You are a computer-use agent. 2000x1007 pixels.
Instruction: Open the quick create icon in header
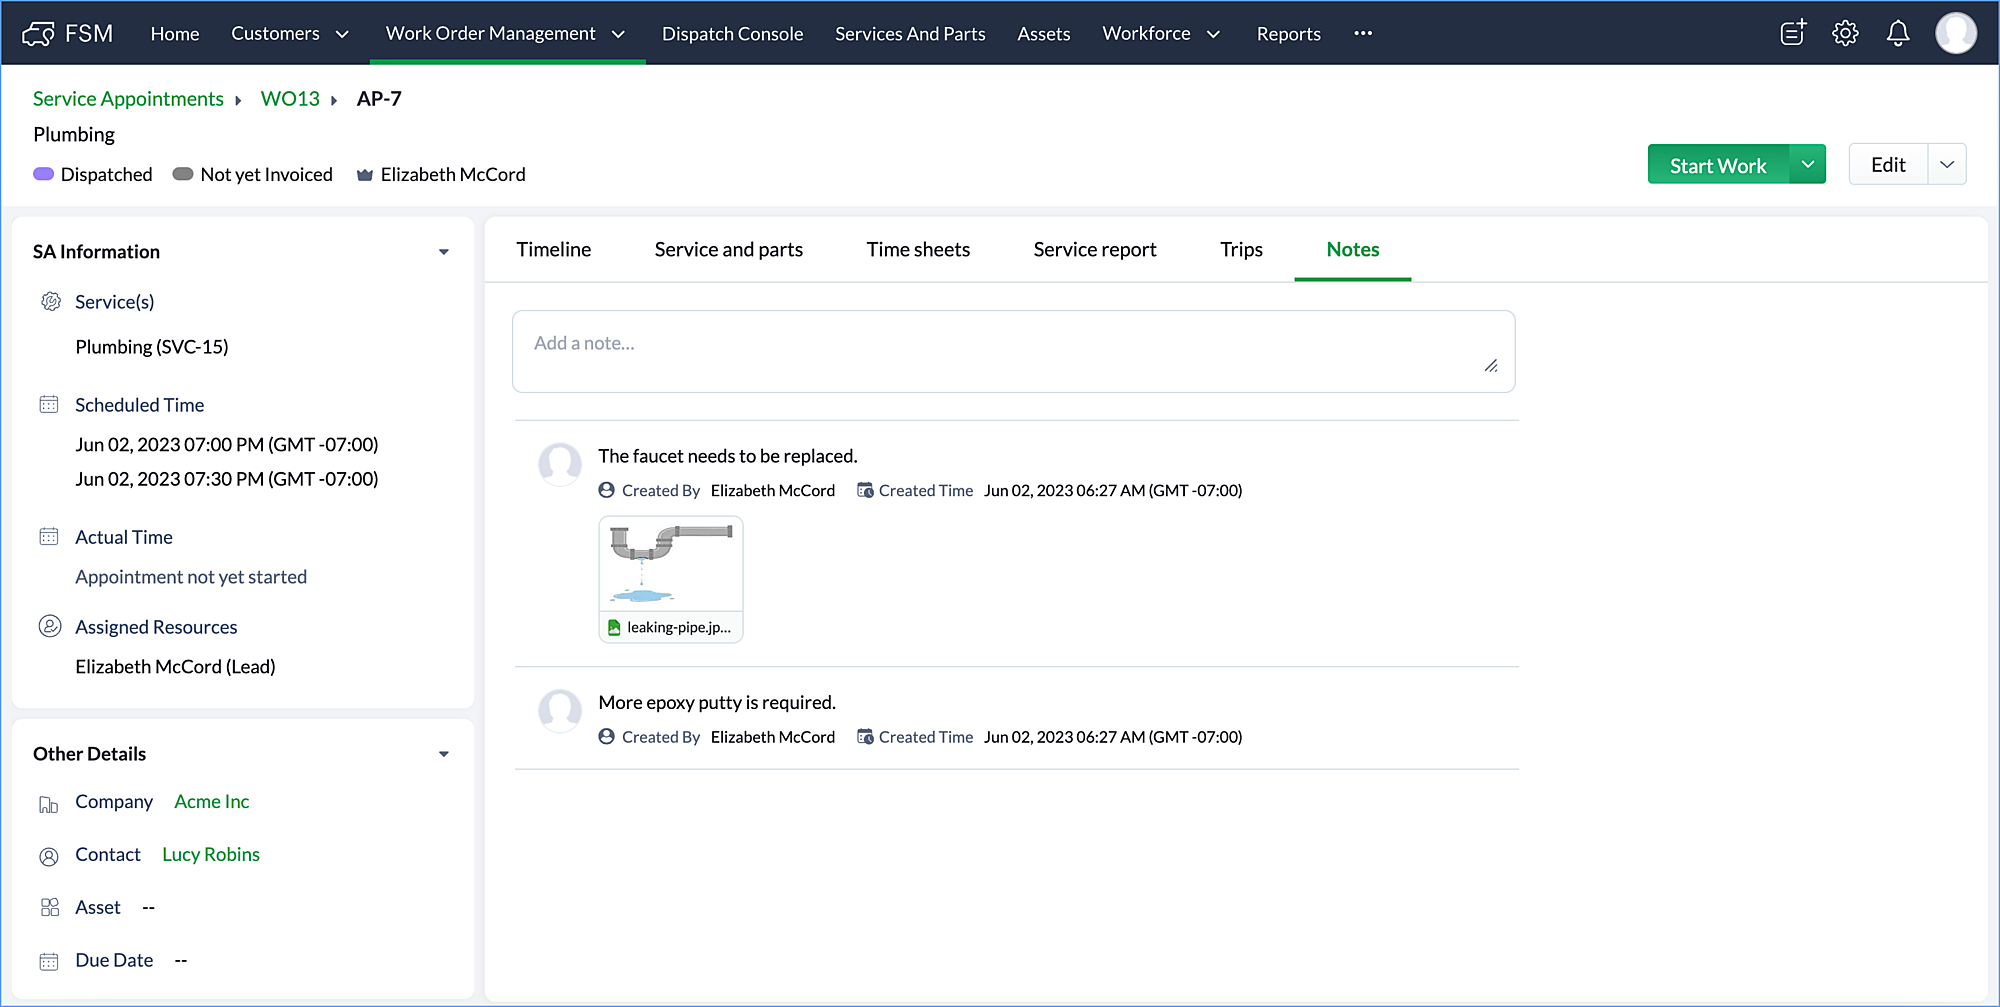pos(1793,33)
